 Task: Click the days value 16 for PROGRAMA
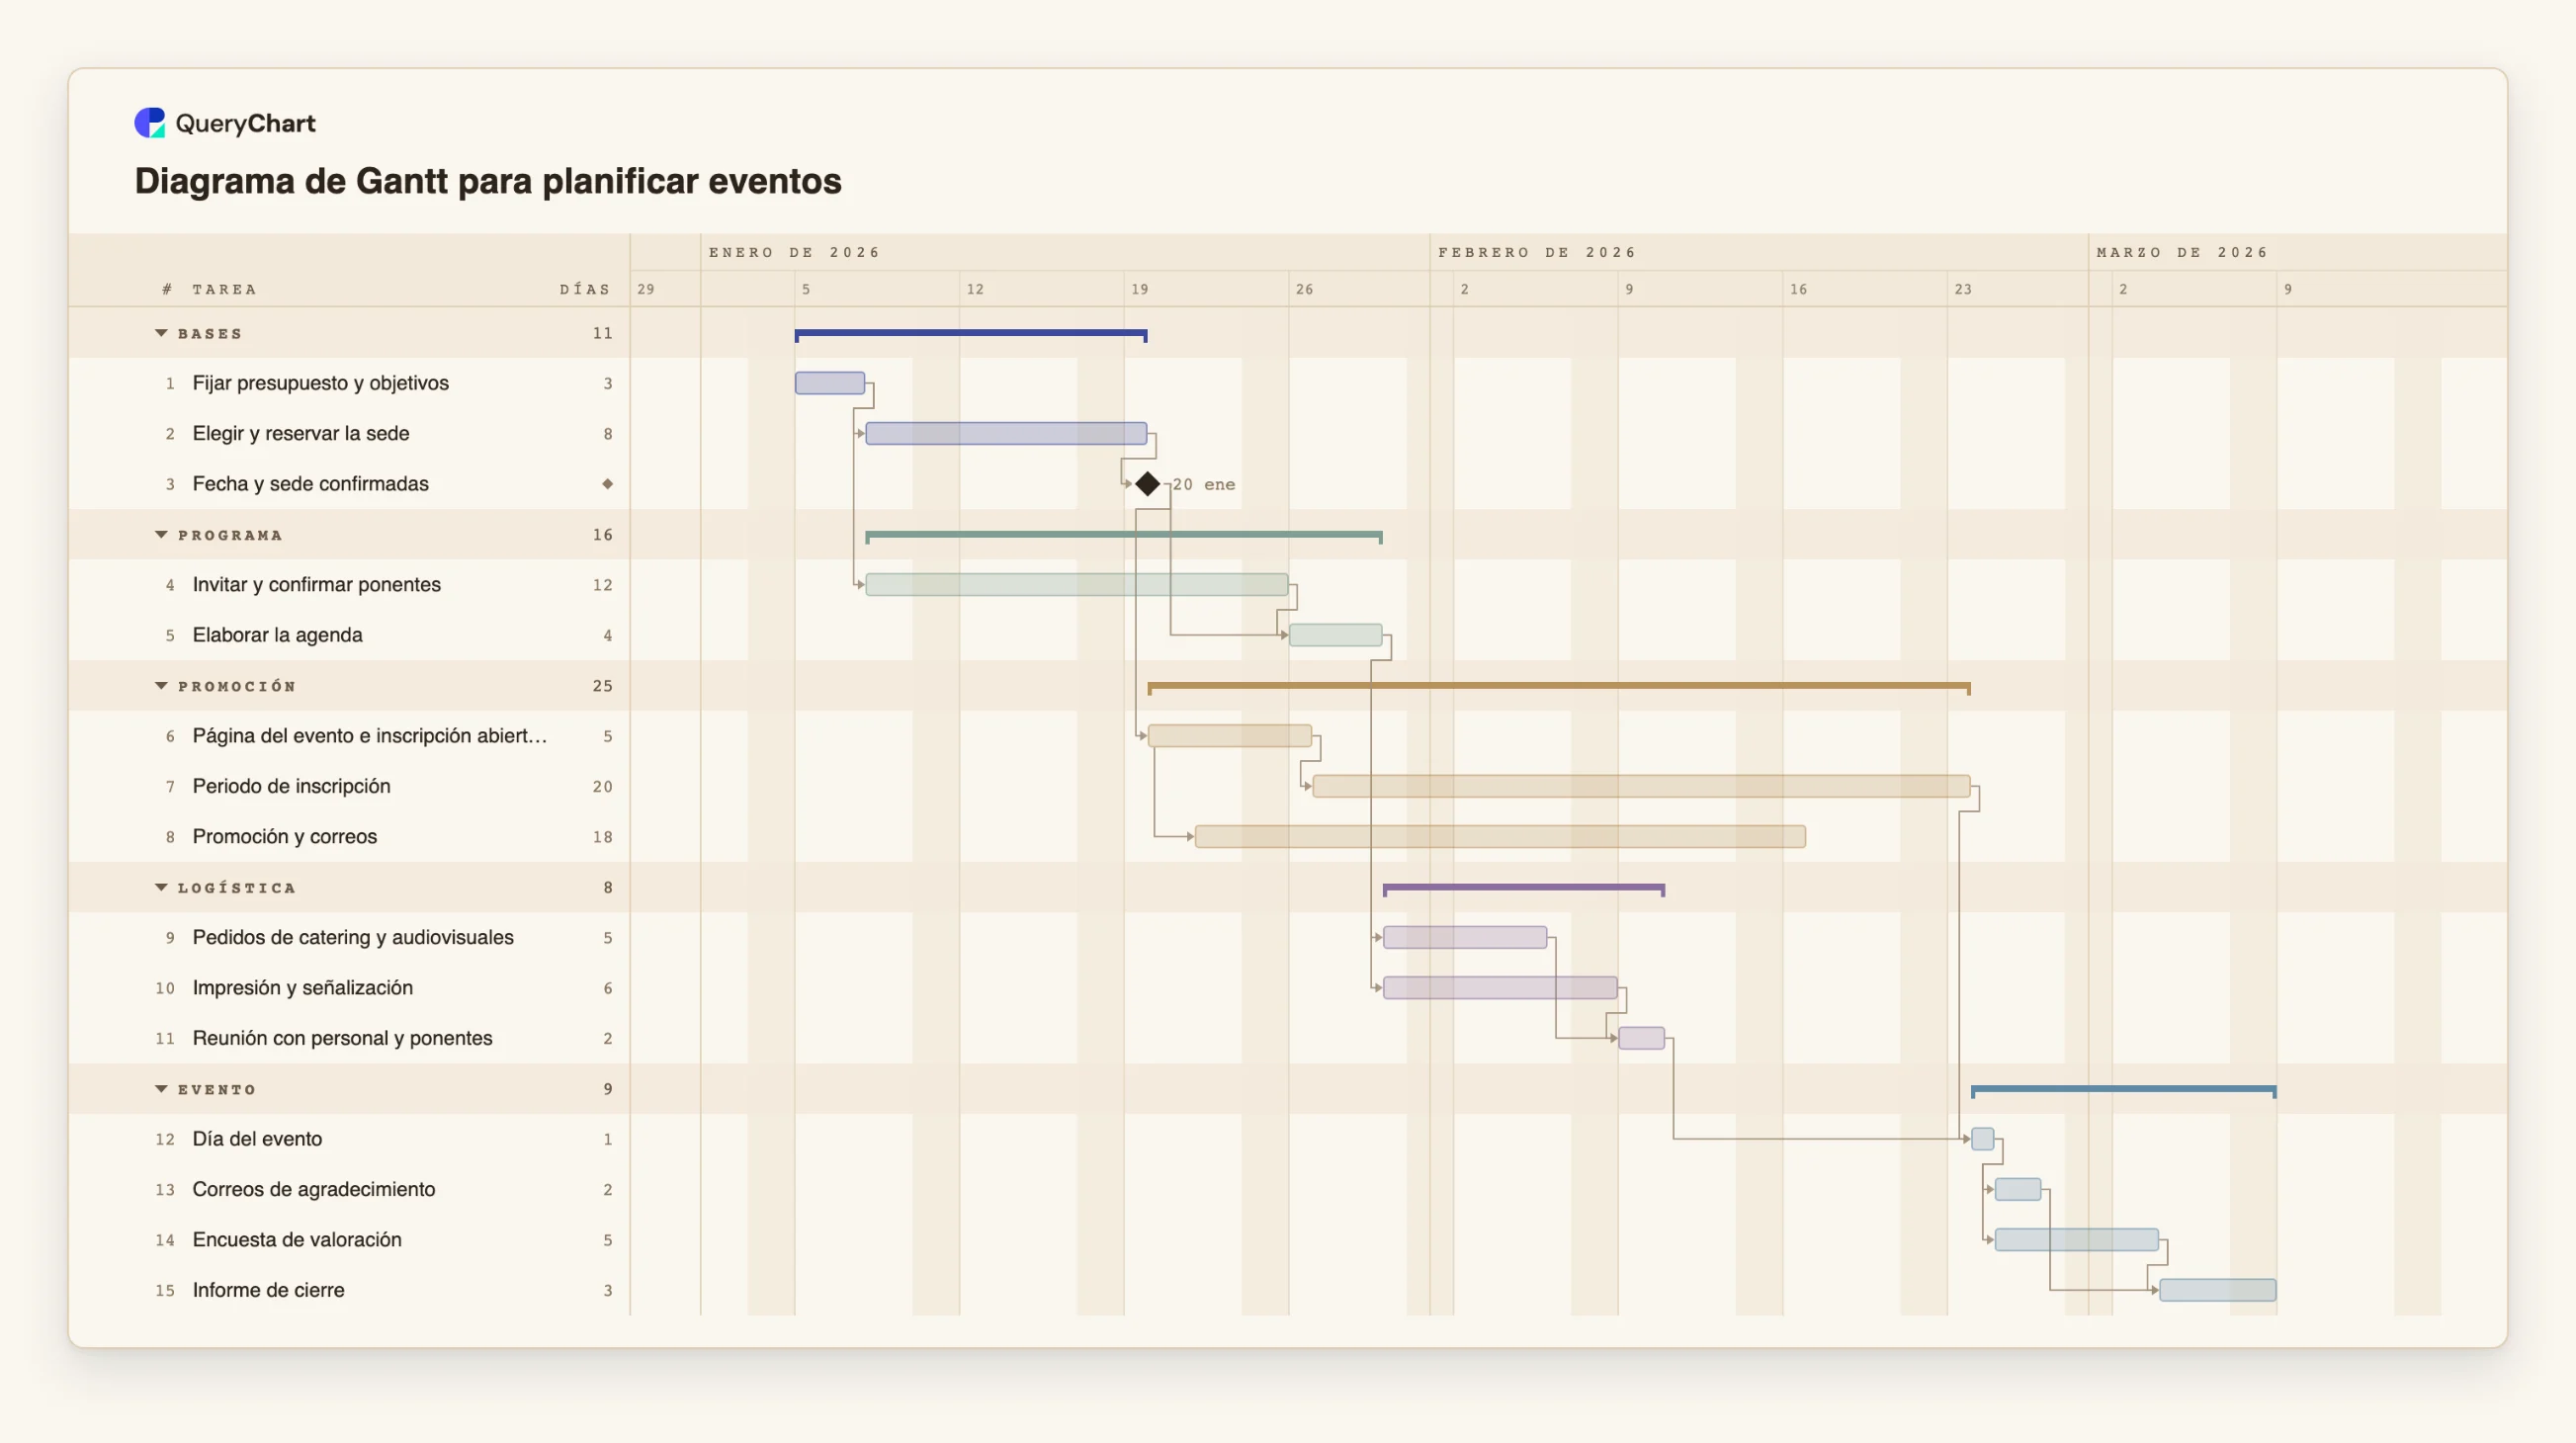[x=602, y=535]
